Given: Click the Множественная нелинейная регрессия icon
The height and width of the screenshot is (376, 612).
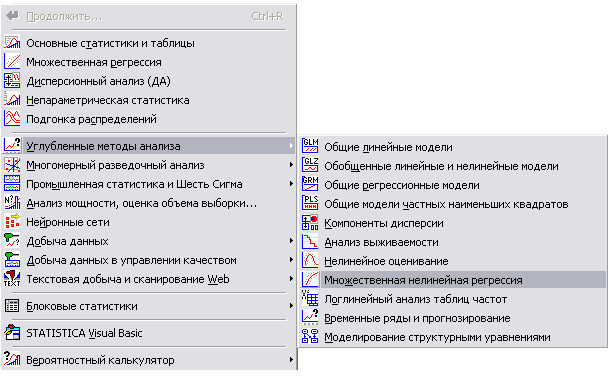Looking at the screenshot, I should point(310,280).
